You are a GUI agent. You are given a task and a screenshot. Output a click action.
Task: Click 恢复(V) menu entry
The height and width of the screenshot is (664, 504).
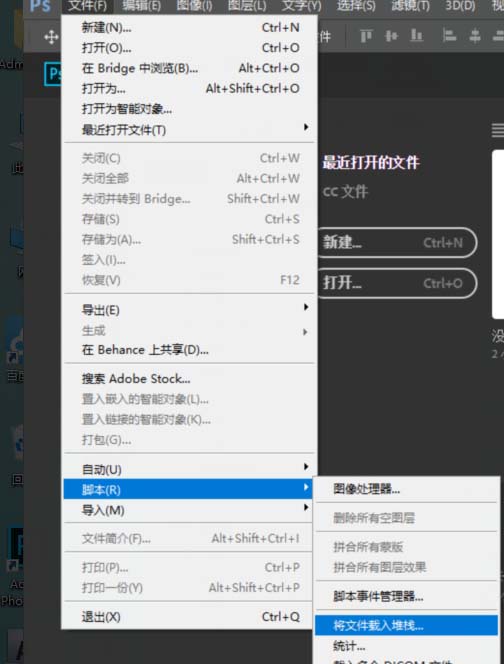(190, 280)
